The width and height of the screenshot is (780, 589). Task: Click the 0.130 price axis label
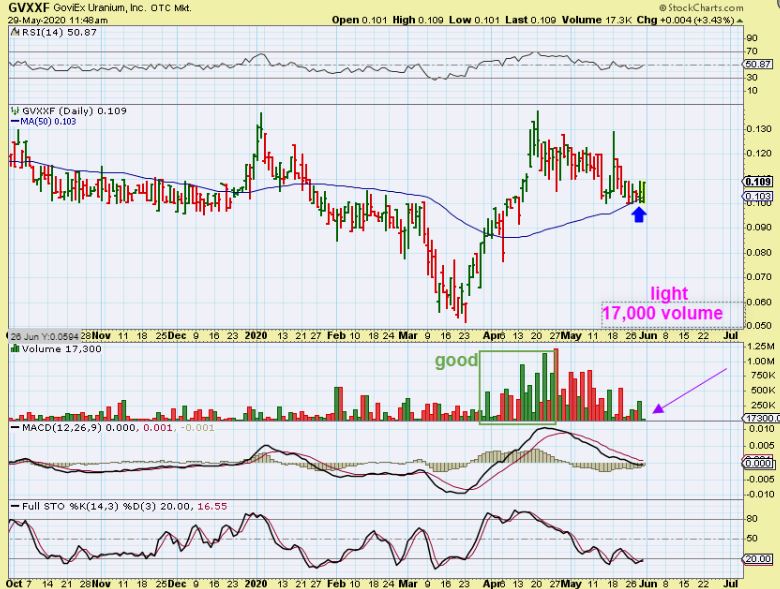(x=758, y=129)
